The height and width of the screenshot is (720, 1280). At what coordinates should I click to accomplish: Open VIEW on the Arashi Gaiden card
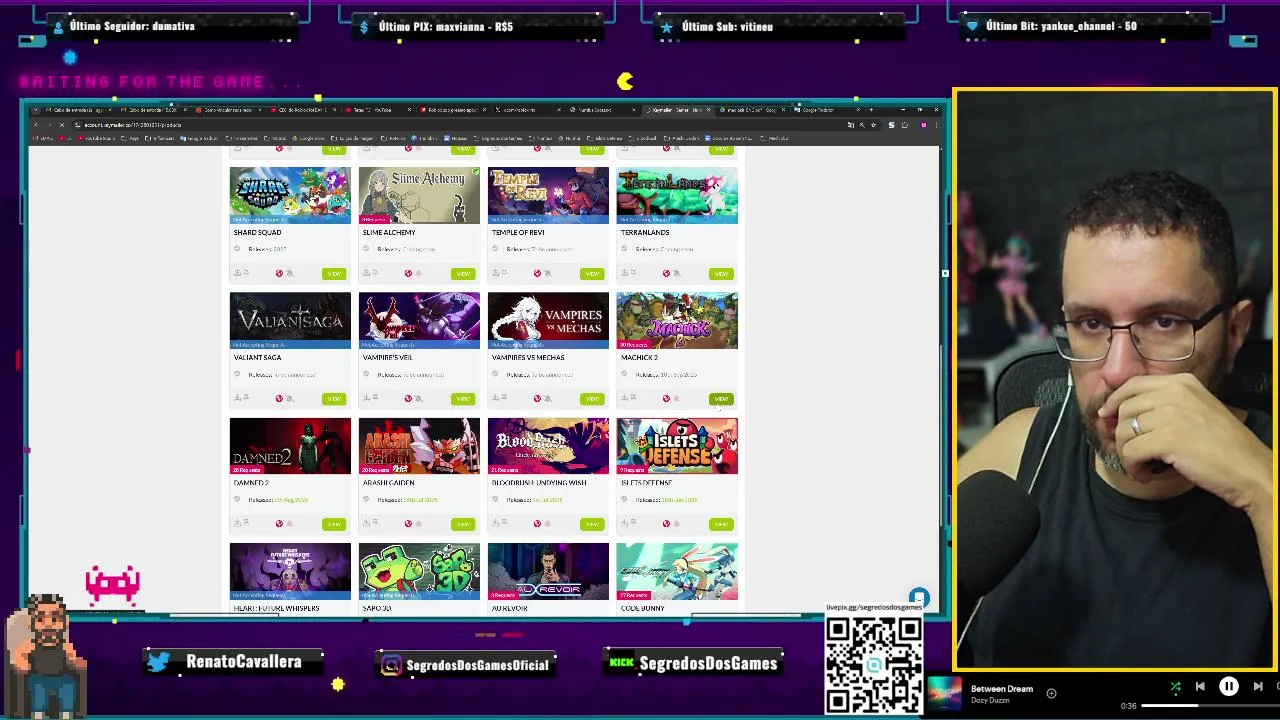[462, 524]
